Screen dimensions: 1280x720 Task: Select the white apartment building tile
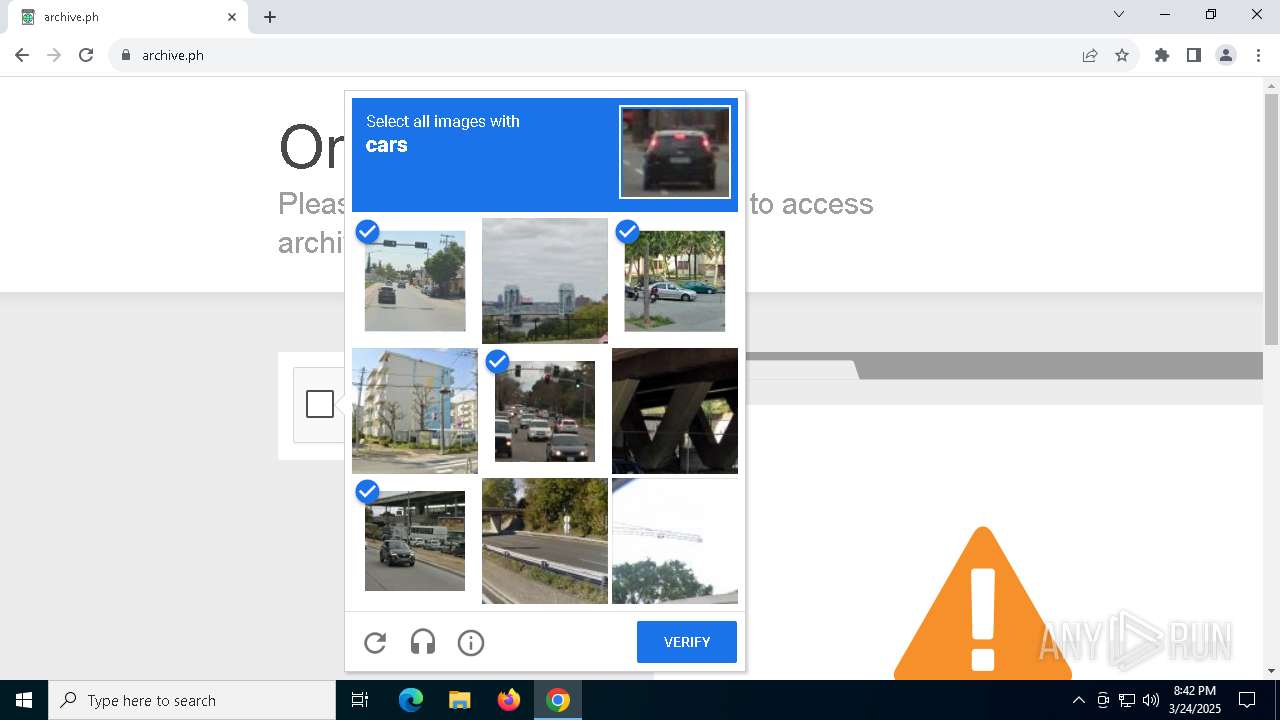415,411
